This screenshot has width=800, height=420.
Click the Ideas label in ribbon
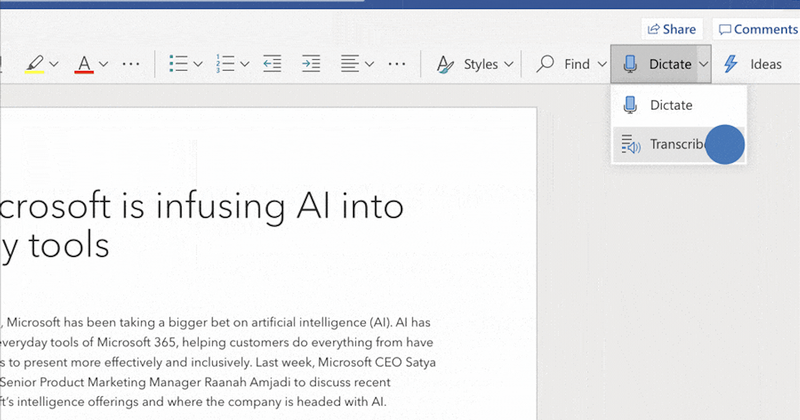click(766, 64)
